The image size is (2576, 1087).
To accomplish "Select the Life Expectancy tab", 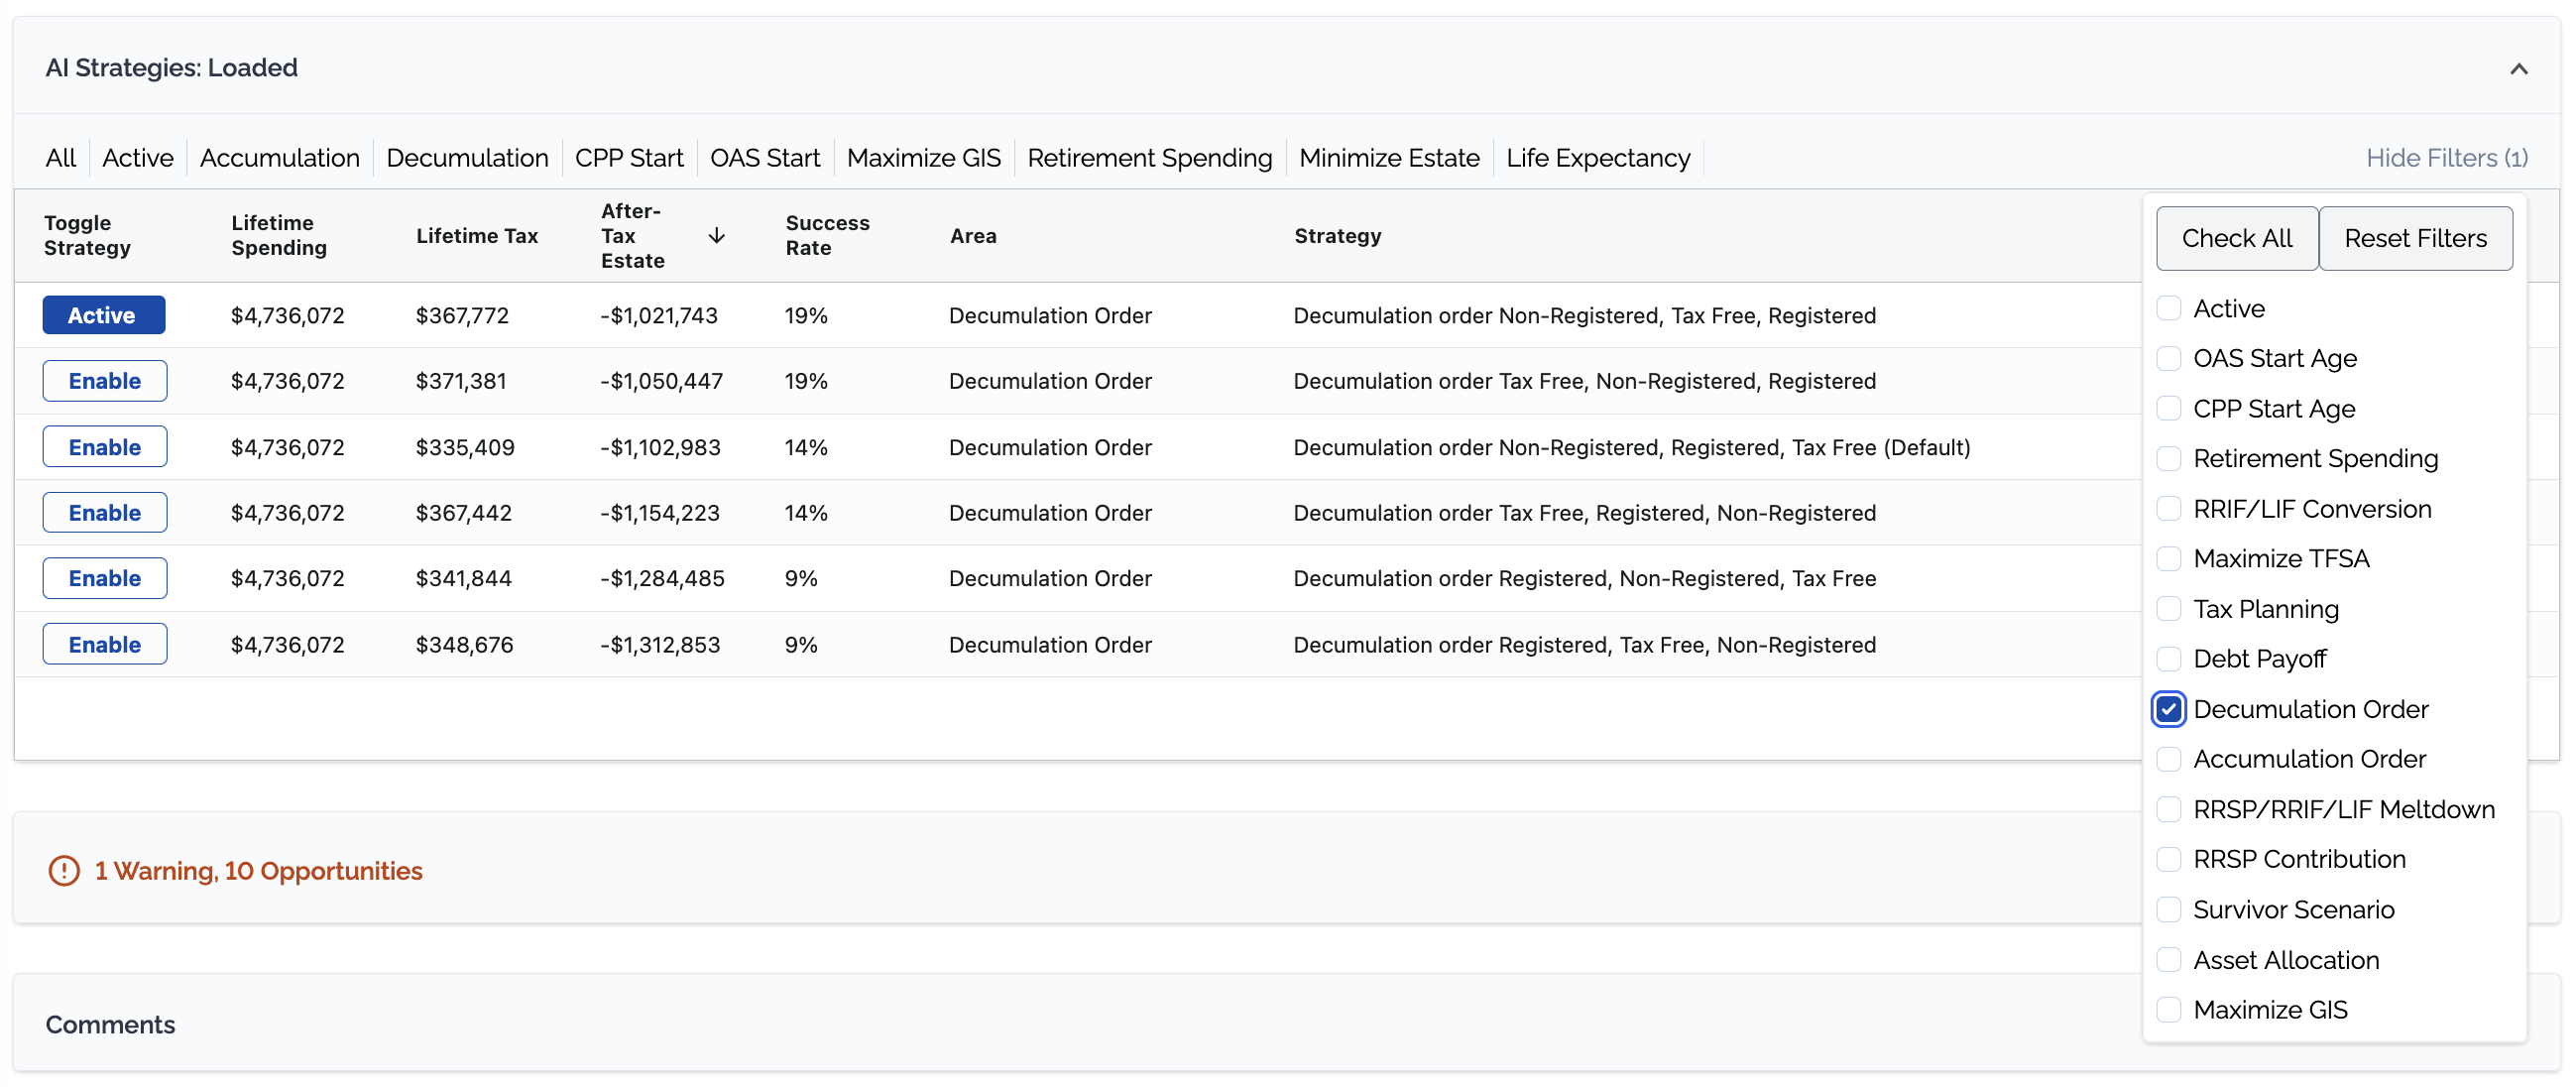I will click(1597, 158).
